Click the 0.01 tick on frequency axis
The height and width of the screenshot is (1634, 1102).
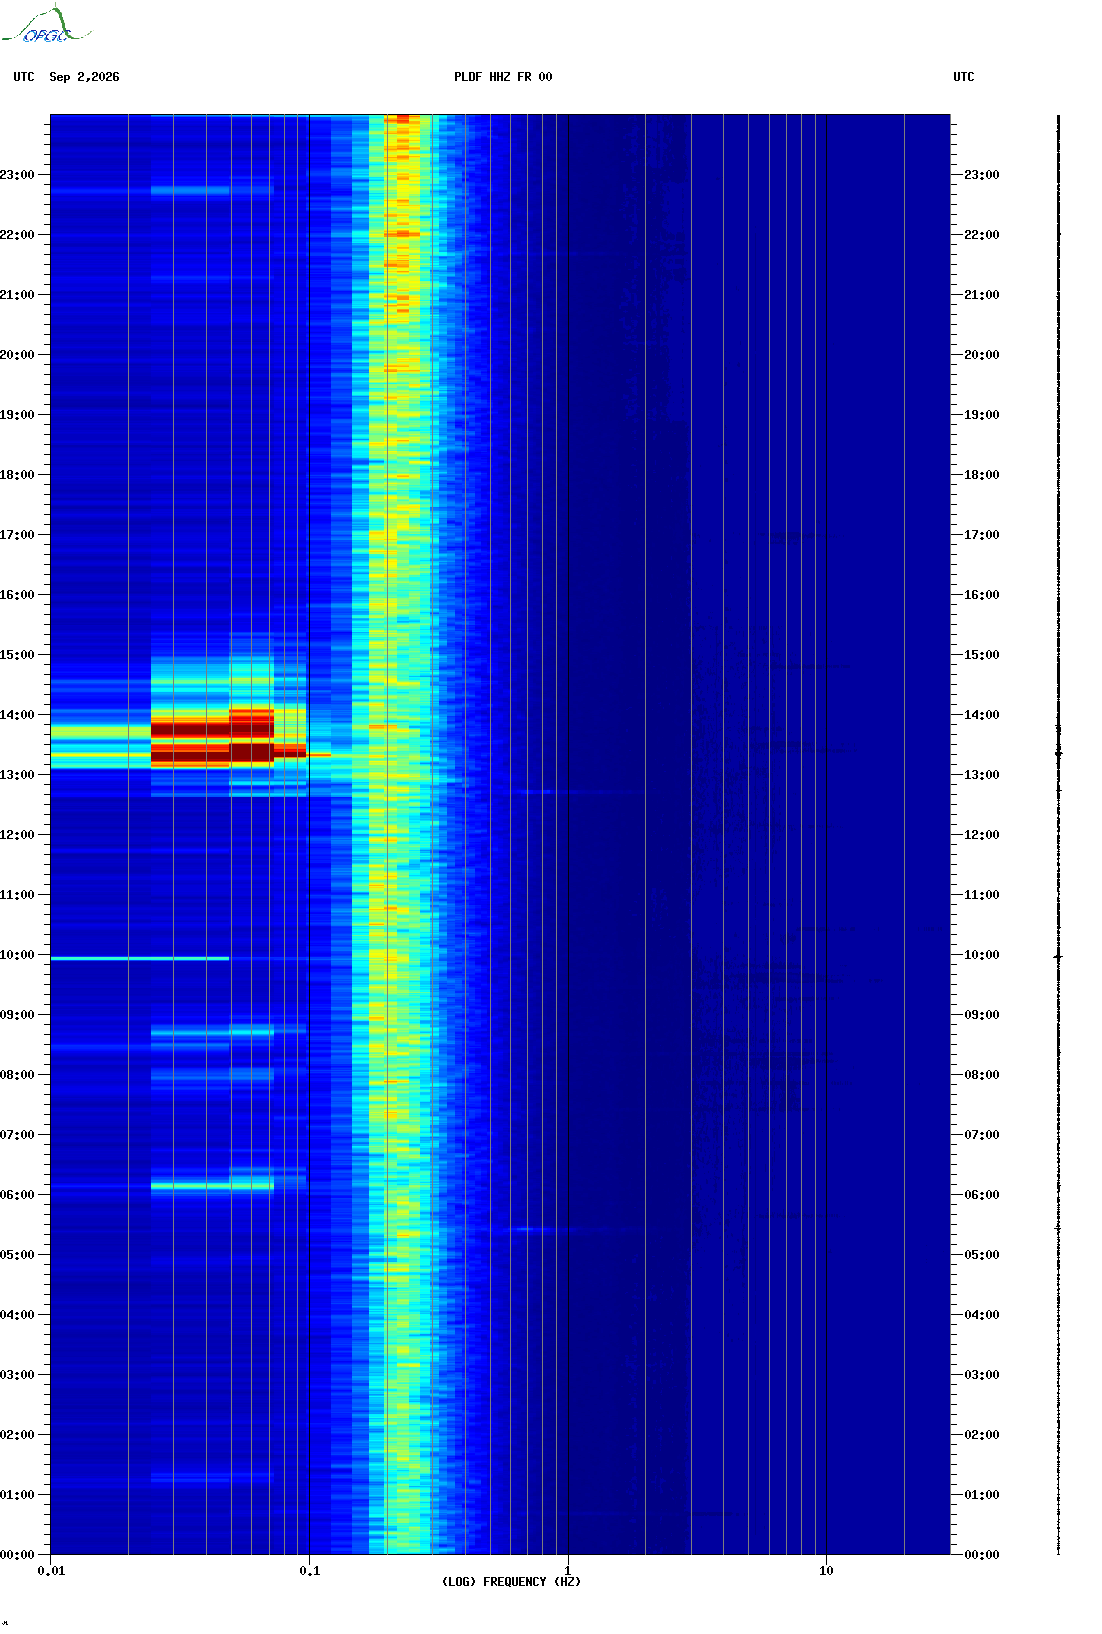(x=51, y=1571)
